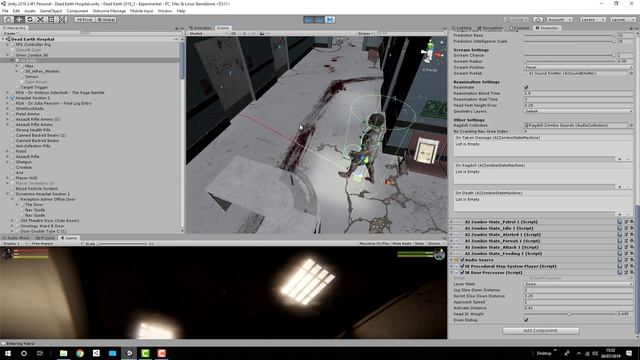Select the Hand tool in toolbar
The image size is (640, 360).
click(8, 19)
